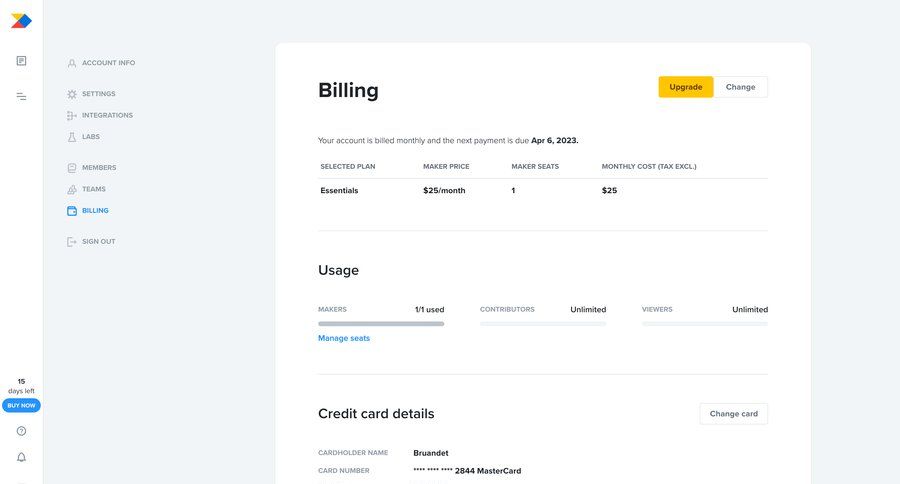This screenshot has width=900, height=484.
Task: Click the 'Monthly Cost (Tax Excl.)' header
Action: 649,167
